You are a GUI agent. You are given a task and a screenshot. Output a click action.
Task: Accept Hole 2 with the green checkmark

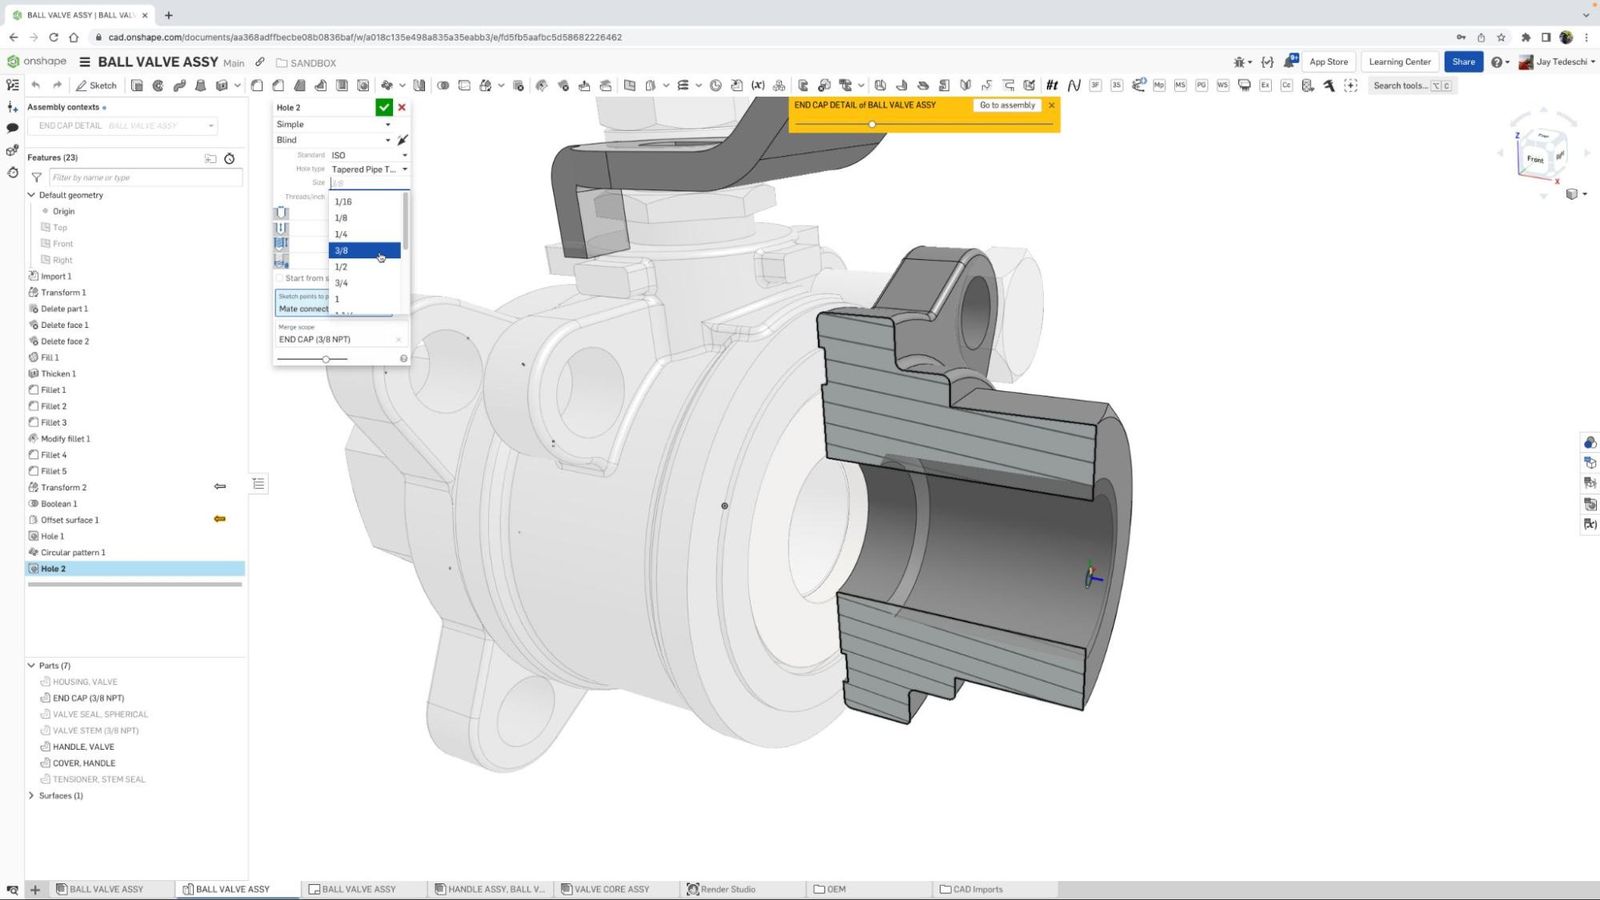pos(384,107)
